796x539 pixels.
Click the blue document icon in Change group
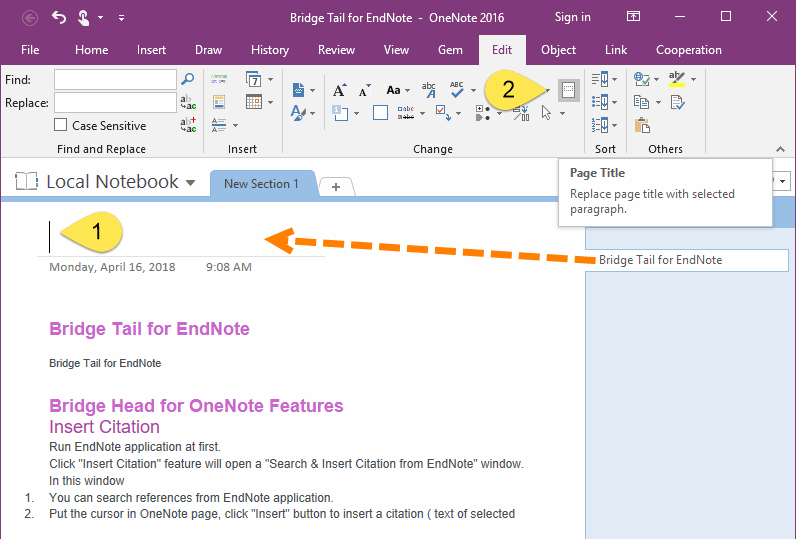tap(298, 90)
